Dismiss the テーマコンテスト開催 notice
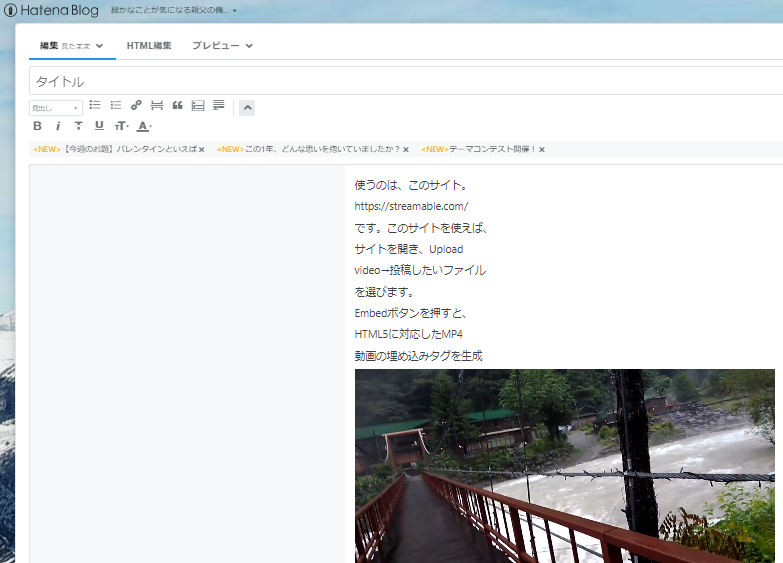 coord(542,149)
